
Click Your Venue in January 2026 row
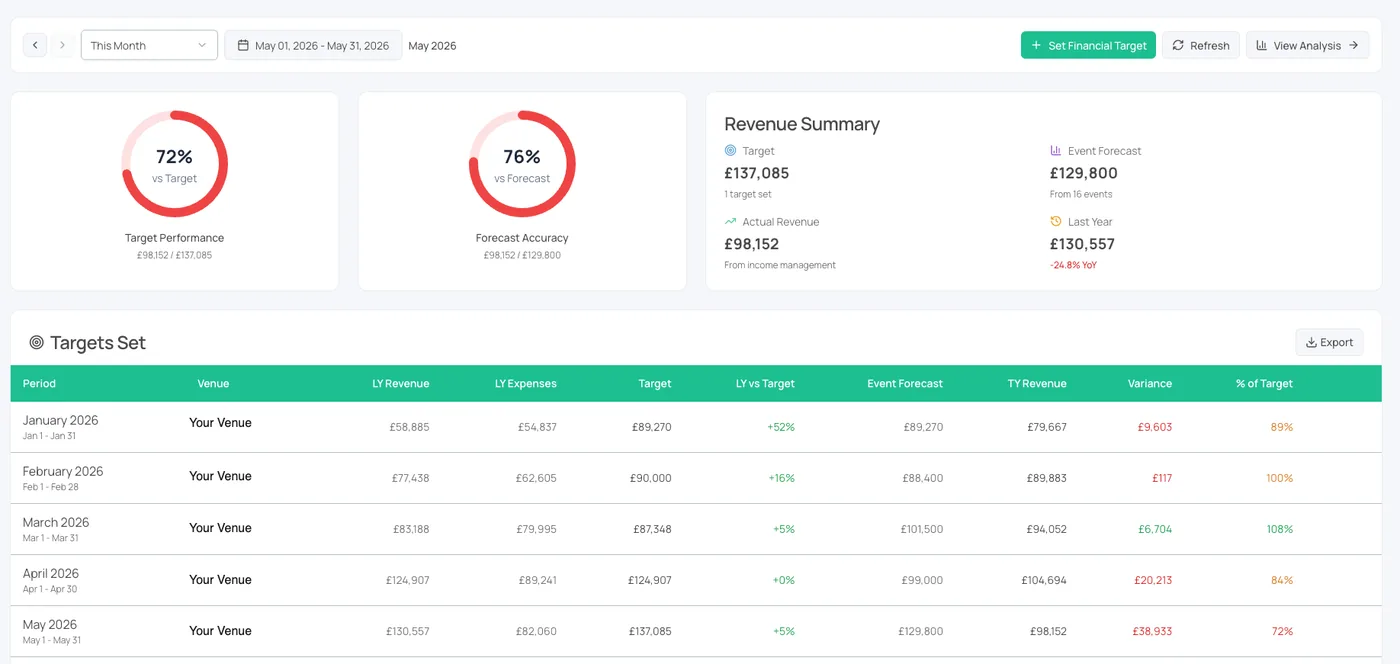point(220,423)
